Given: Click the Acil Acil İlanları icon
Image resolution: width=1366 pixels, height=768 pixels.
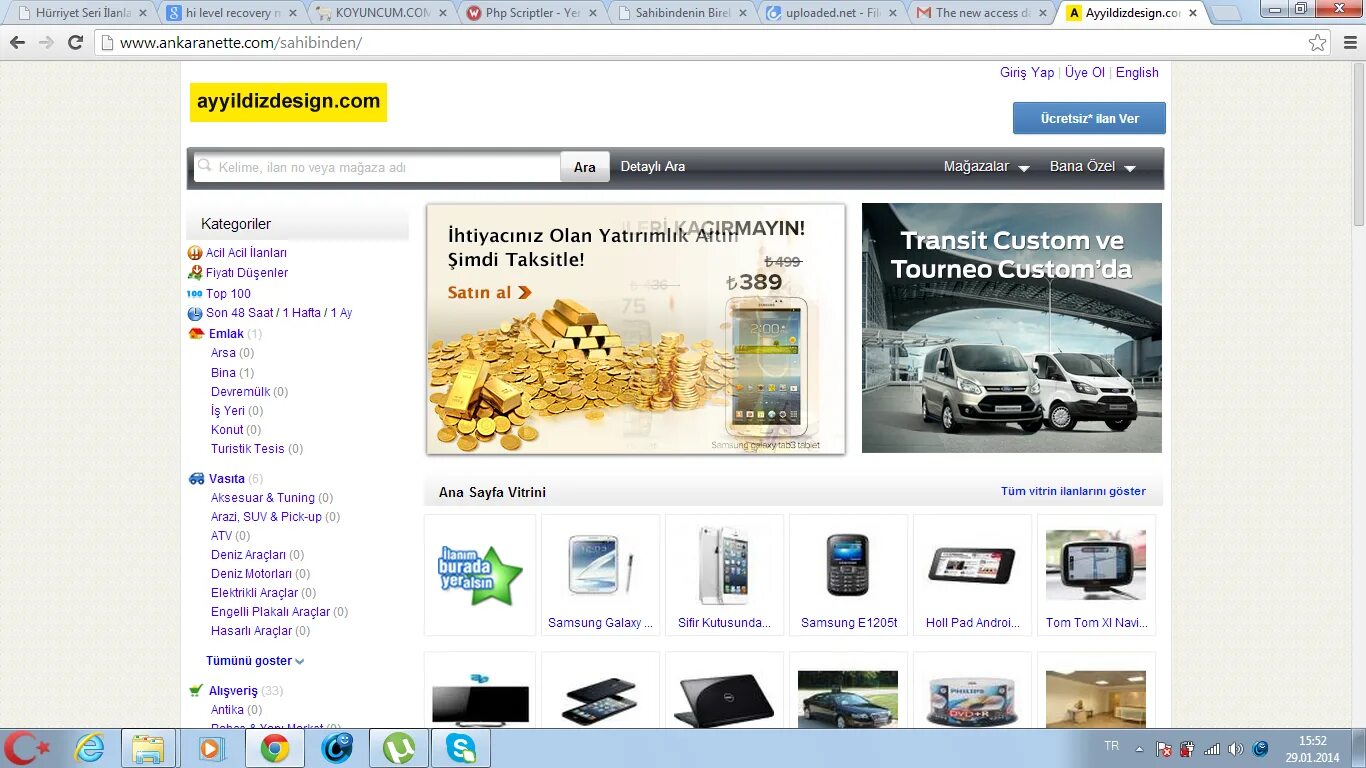Looking at the screenshot, I should pyautogui.click(x=195, y=253).
